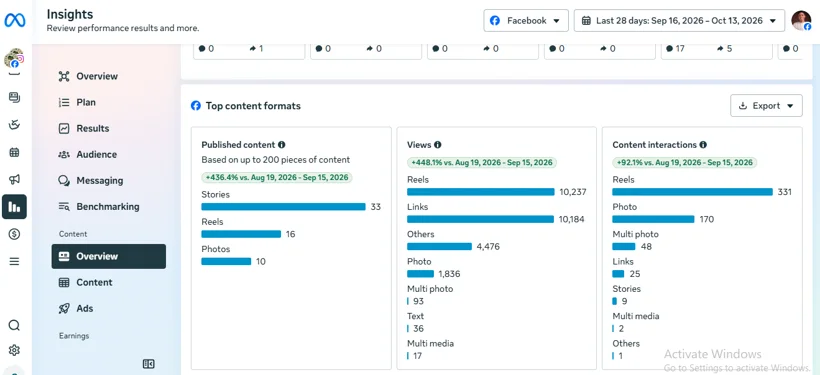Click the Reels bar in Views chart
This screenshot has height=375, width=820.
tap(481, 192)
